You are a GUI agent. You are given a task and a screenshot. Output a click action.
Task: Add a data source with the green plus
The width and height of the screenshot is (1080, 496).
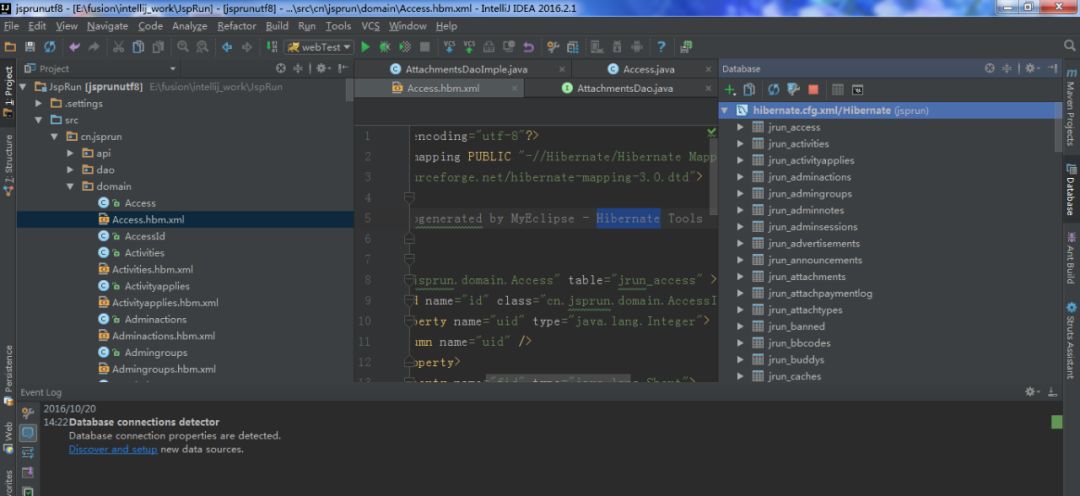click(730, 90)
